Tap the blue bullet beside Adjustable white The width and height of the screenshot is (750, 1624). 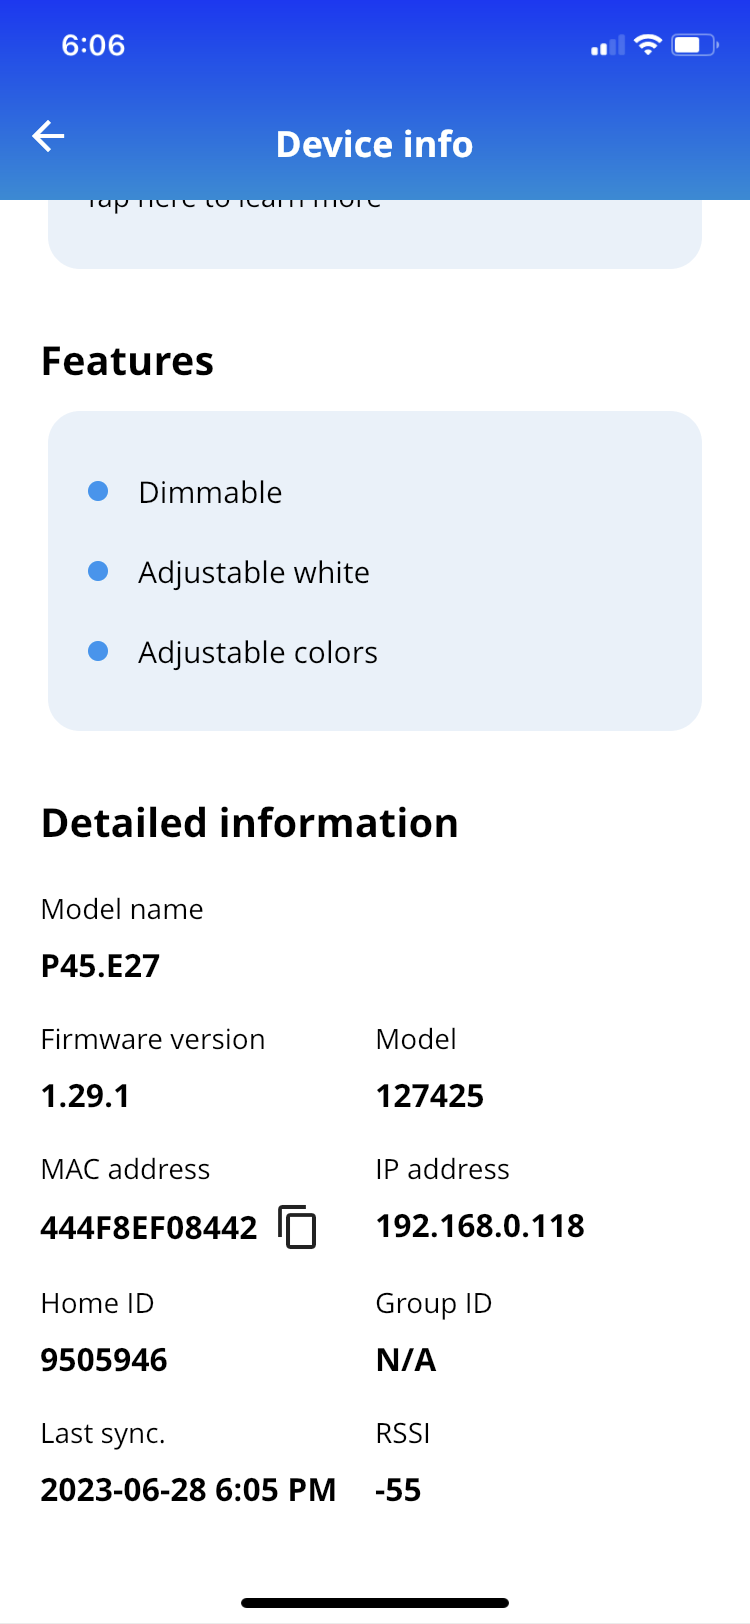tap(98, 571)
